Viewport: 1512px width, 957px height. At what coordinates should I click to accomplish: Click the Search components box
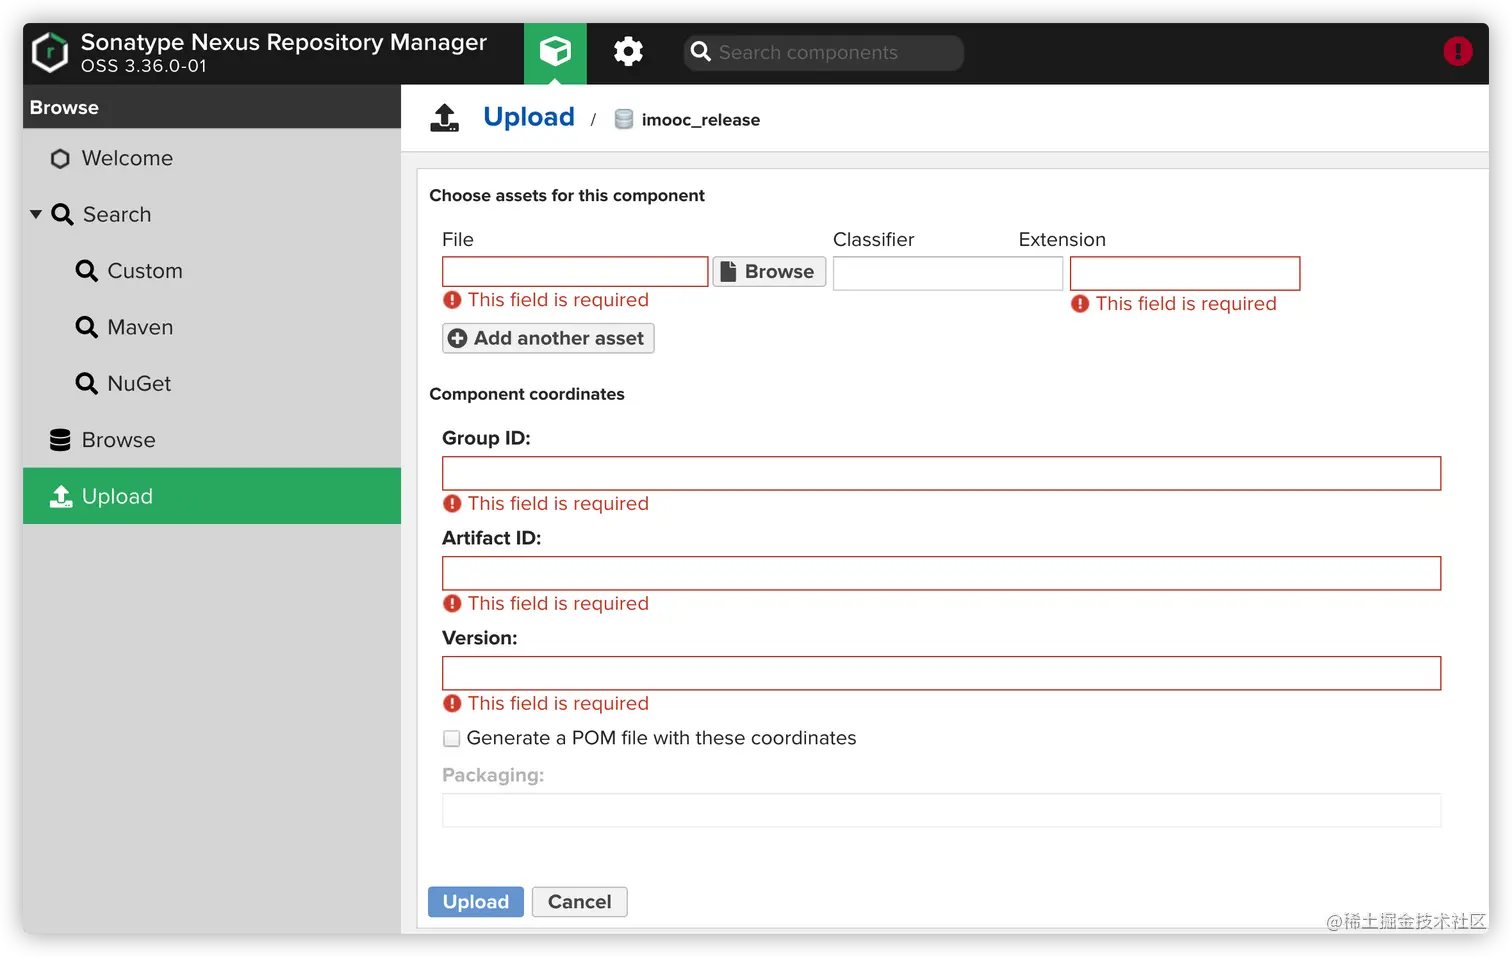[x=835, y=53]
